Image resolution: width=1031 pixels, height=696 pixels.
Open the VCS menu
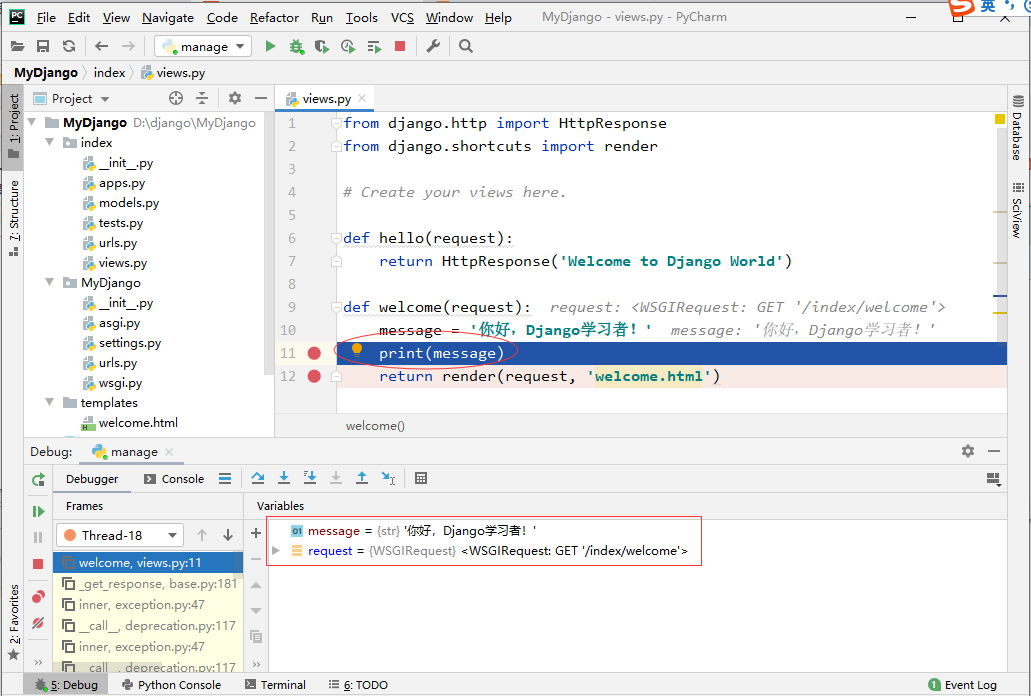click(402, 18)
